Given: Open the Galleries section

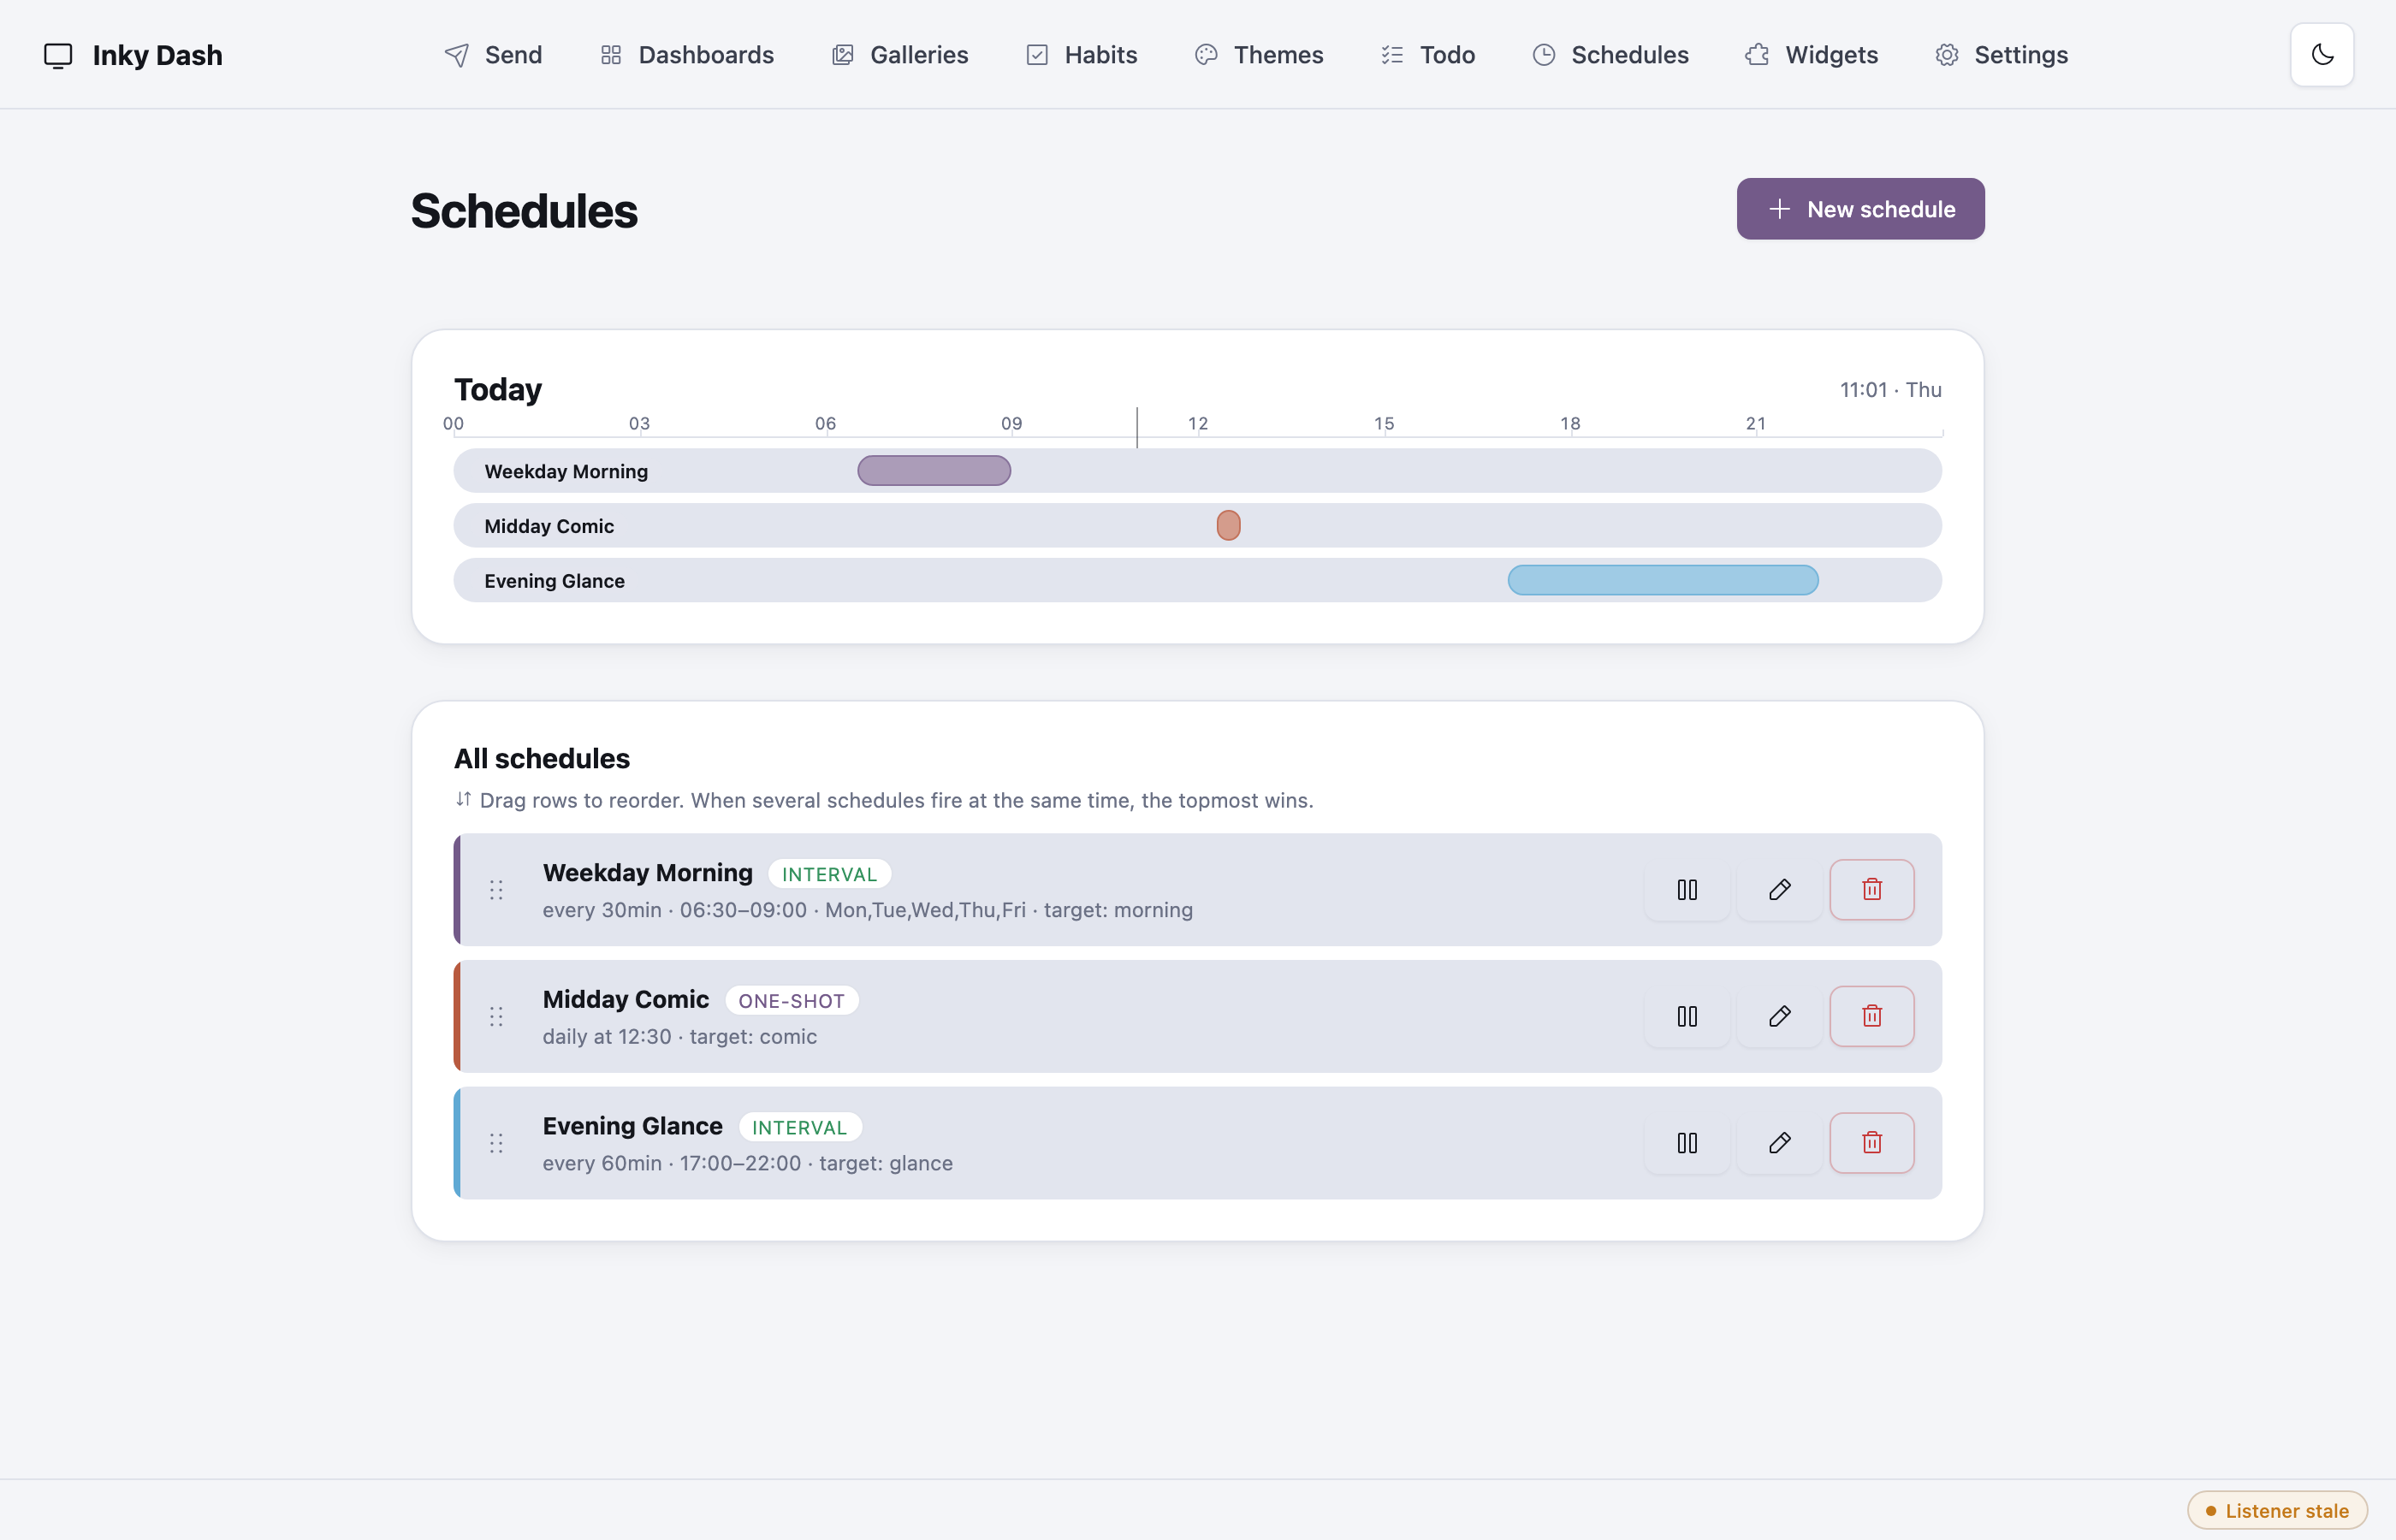Looking at the screenshot, I should (x=900, y=55).
